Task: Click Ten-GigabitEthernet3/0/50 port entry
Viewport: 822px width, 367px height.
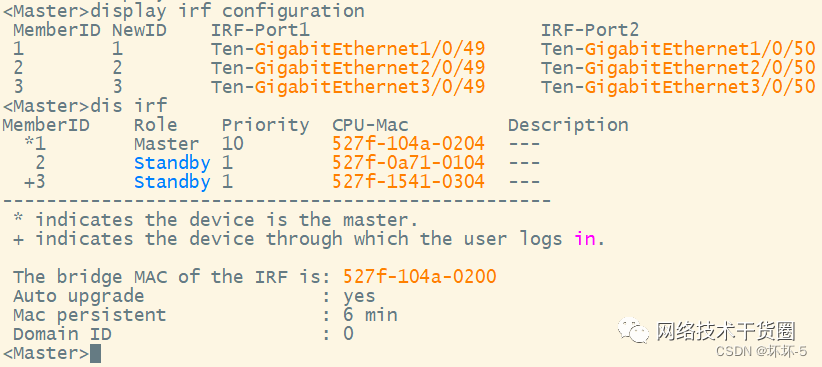Action: pyautogui.click(x=678, y=87)
